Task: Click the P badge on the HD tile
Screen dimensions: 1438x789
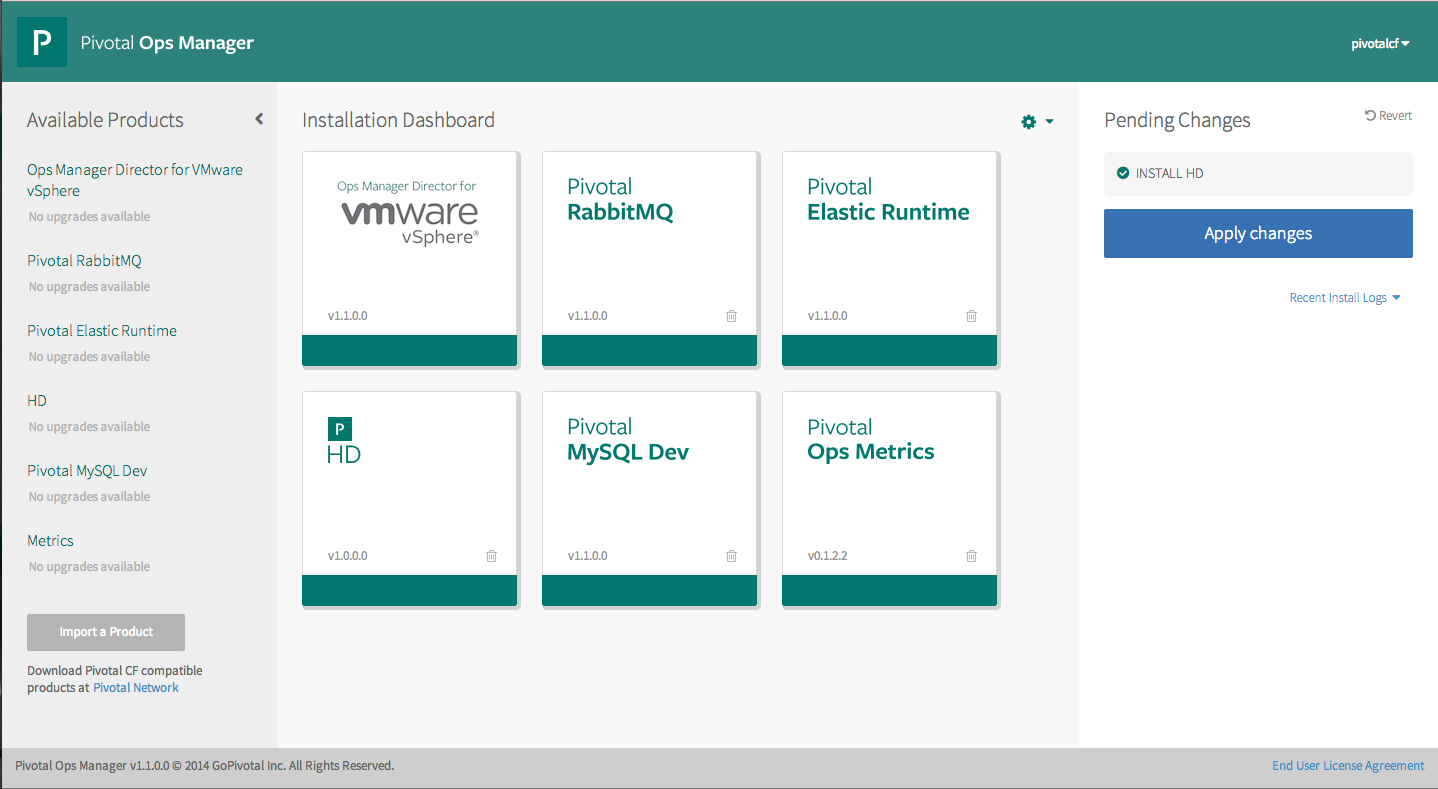Action: 339,428
